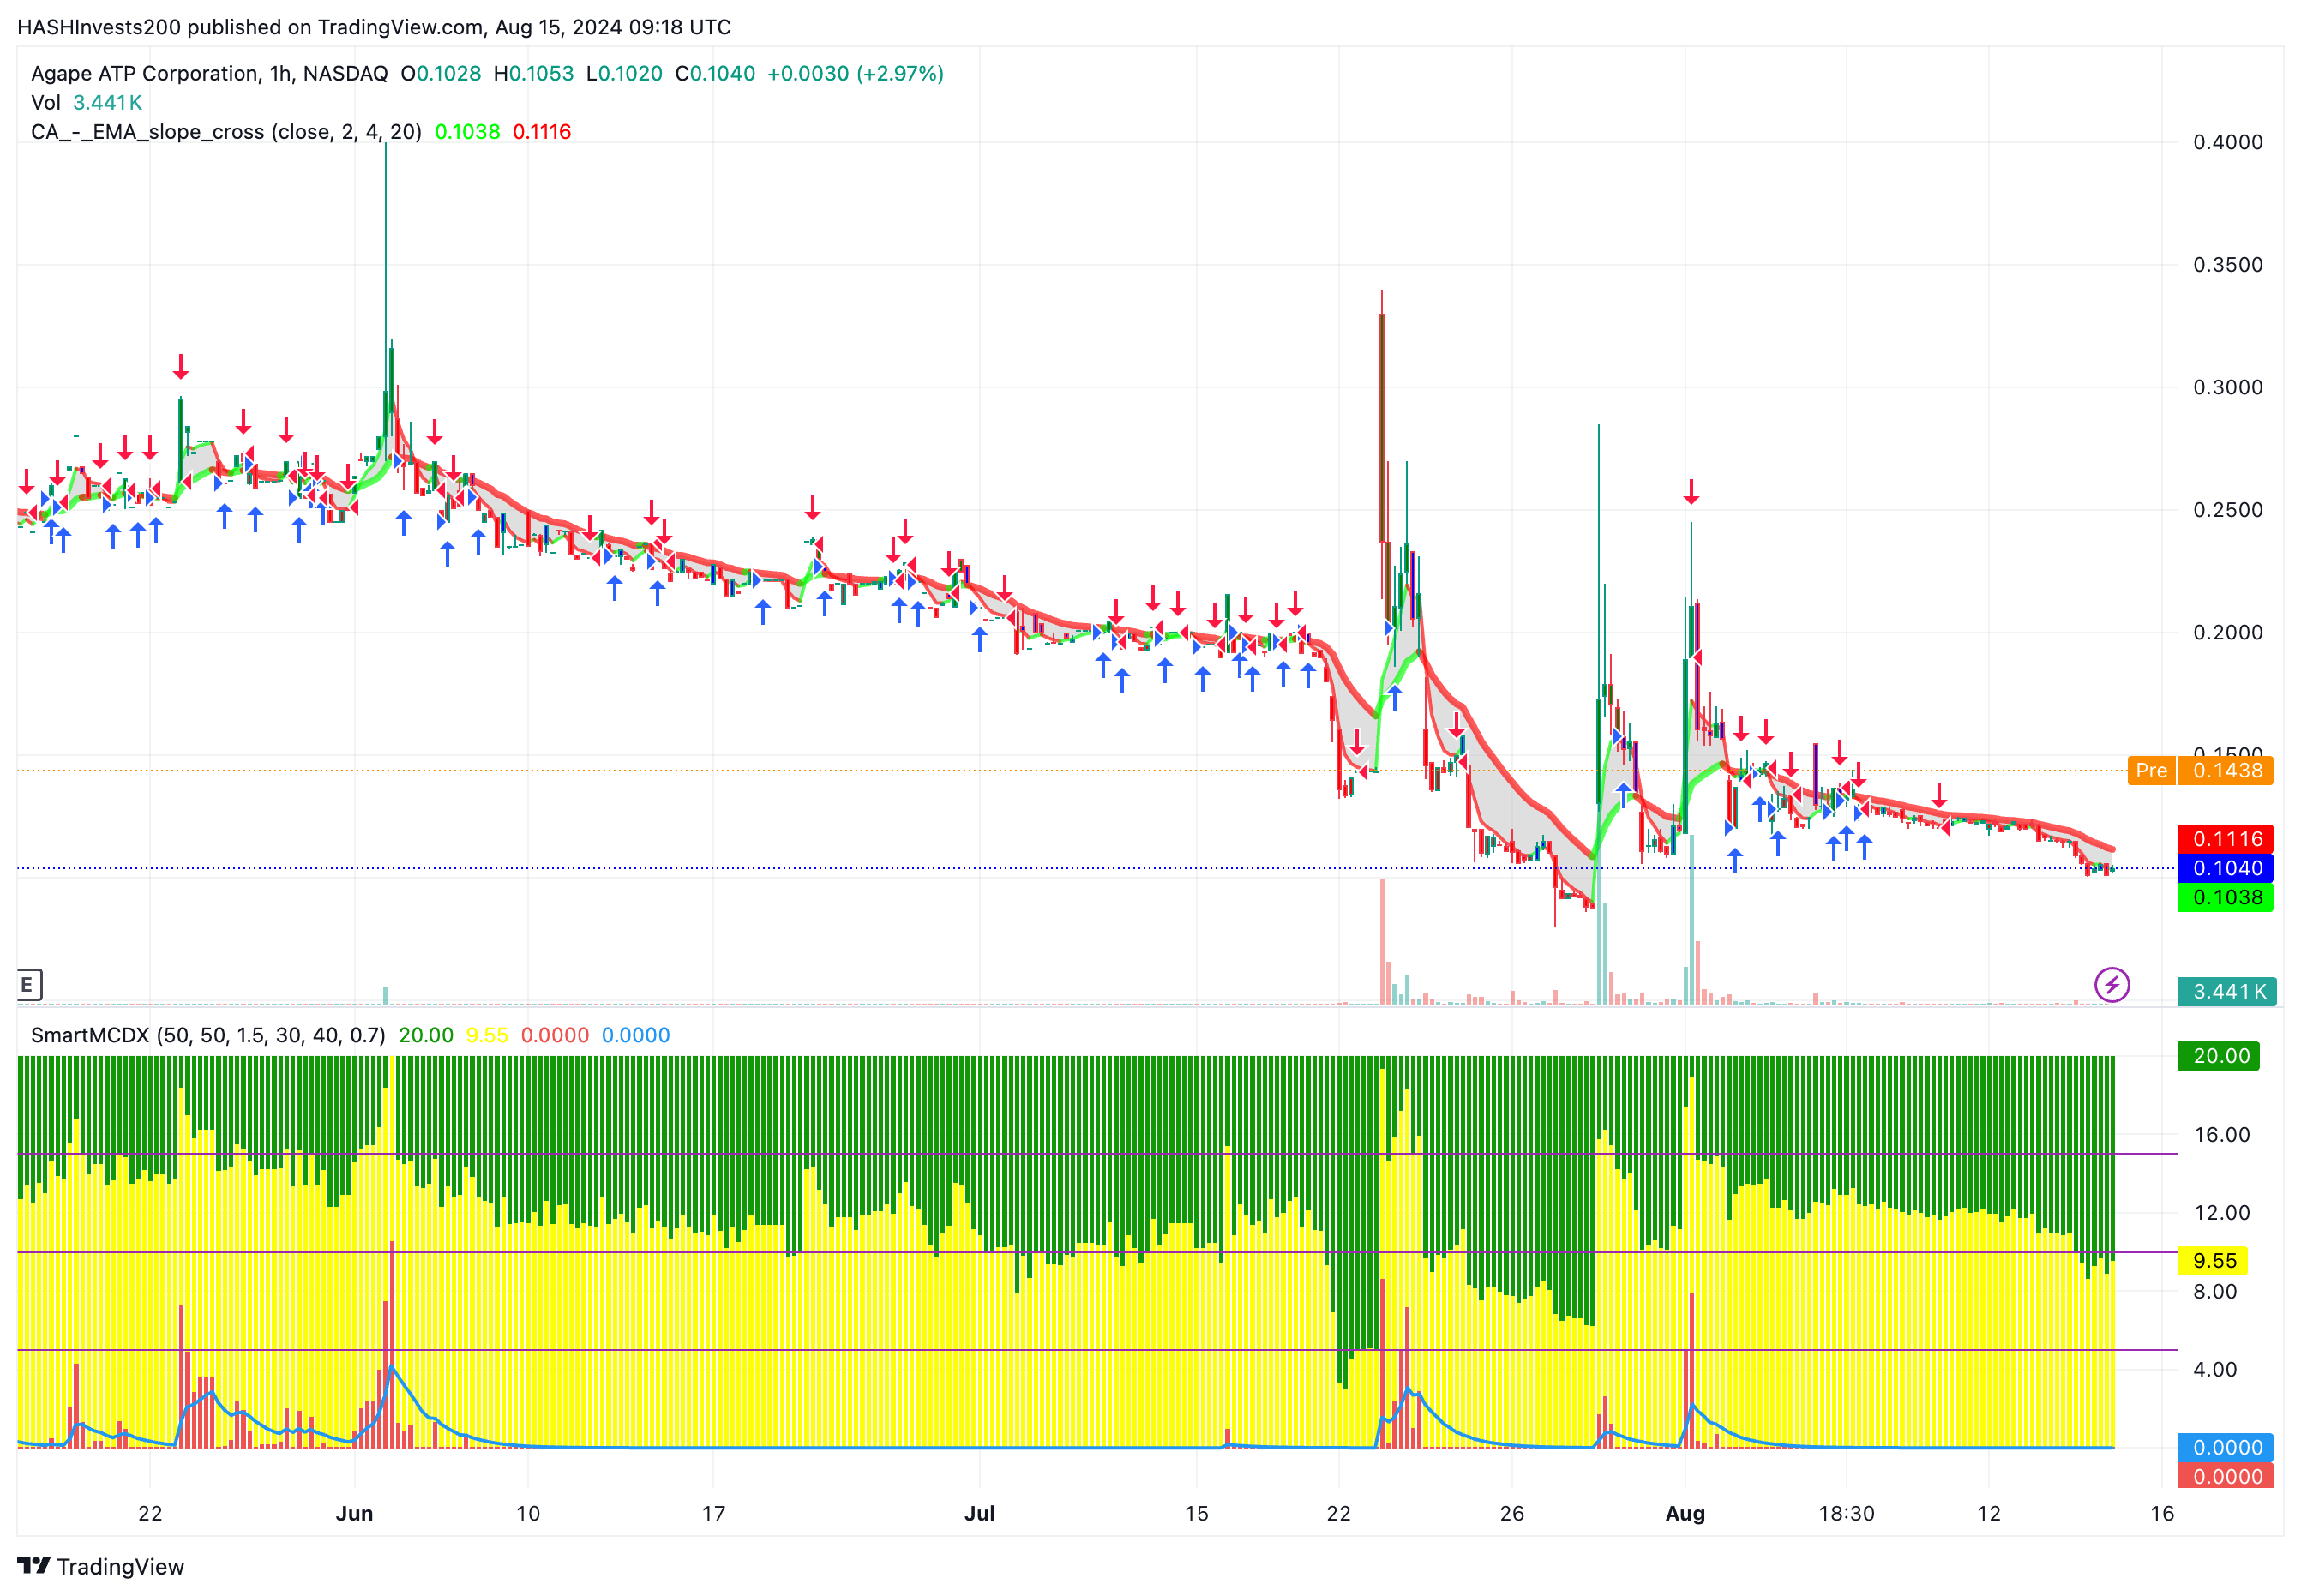The height and width of the screenshot is (1596, 2301).
Task: Click the 17 date axis label
Action: click(x=713, y=1513)
